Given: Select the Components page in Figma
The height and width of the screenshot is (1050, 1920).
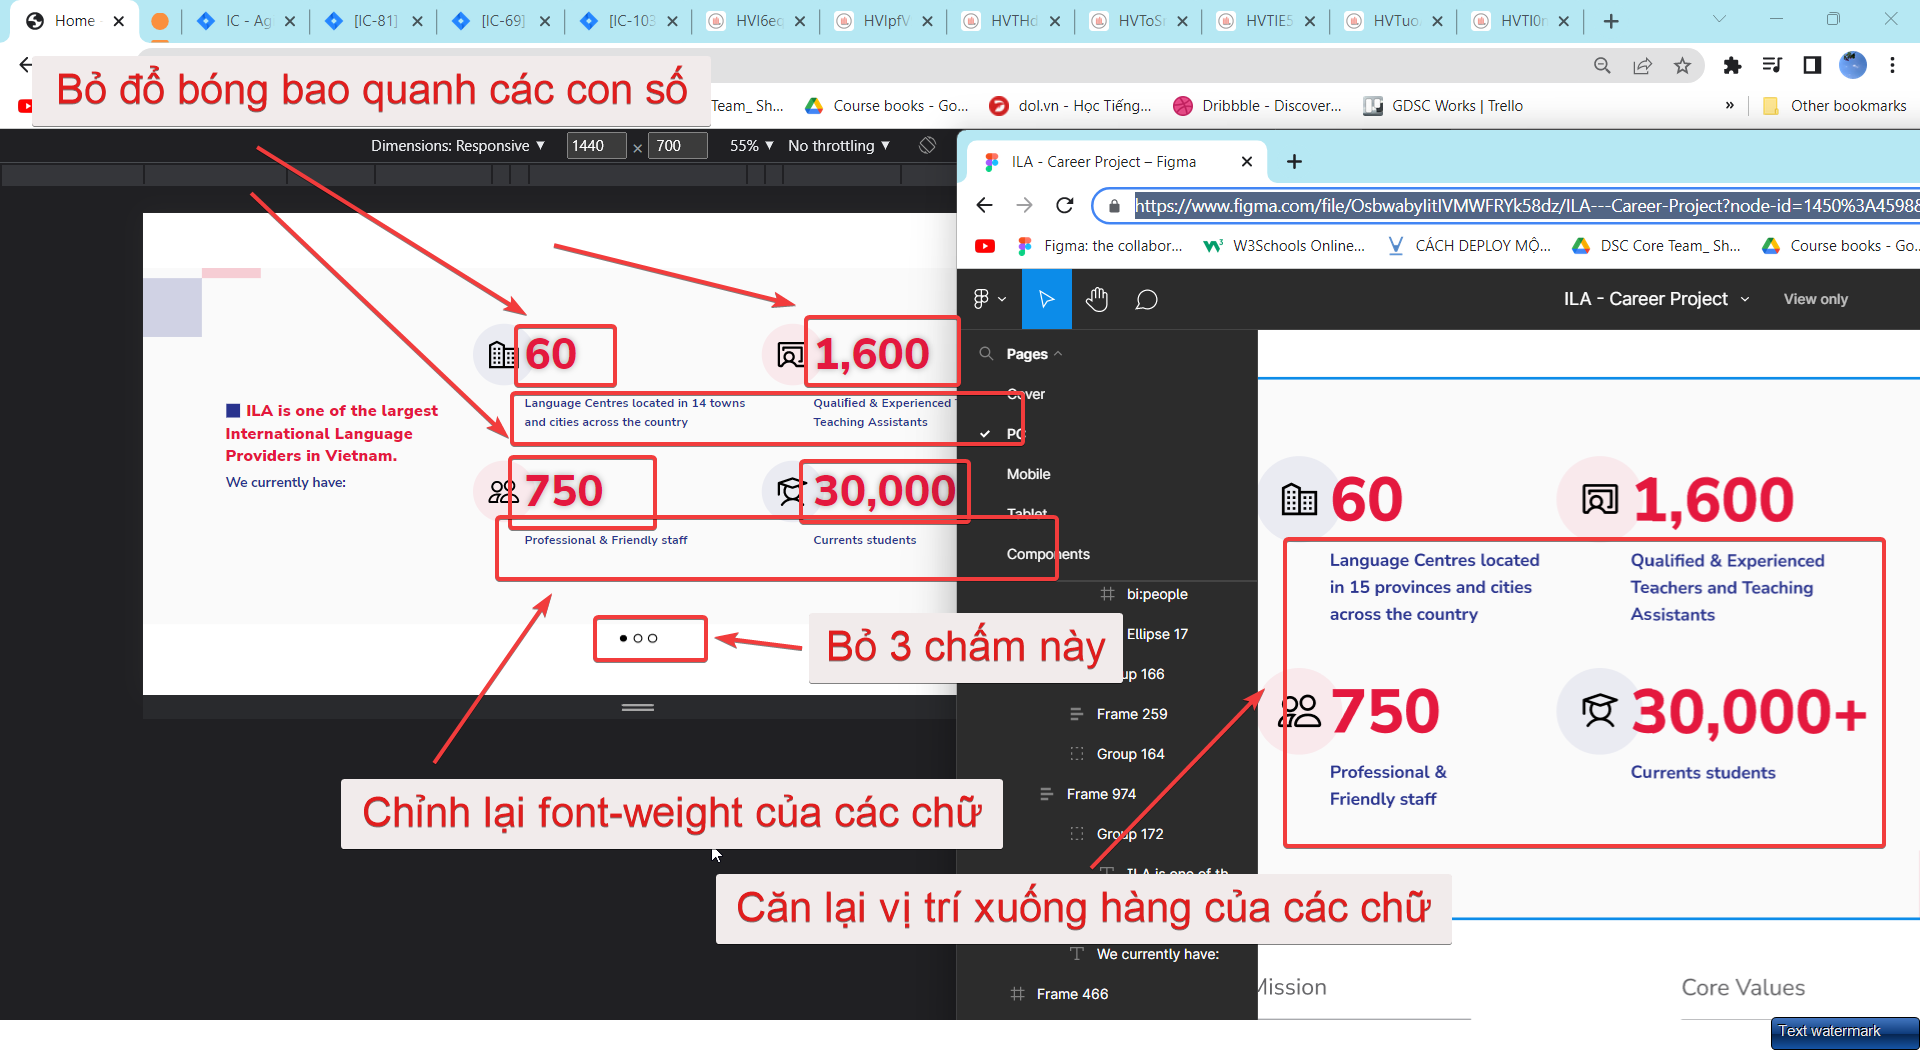Looking at the screenshot, I should 1048,554.
